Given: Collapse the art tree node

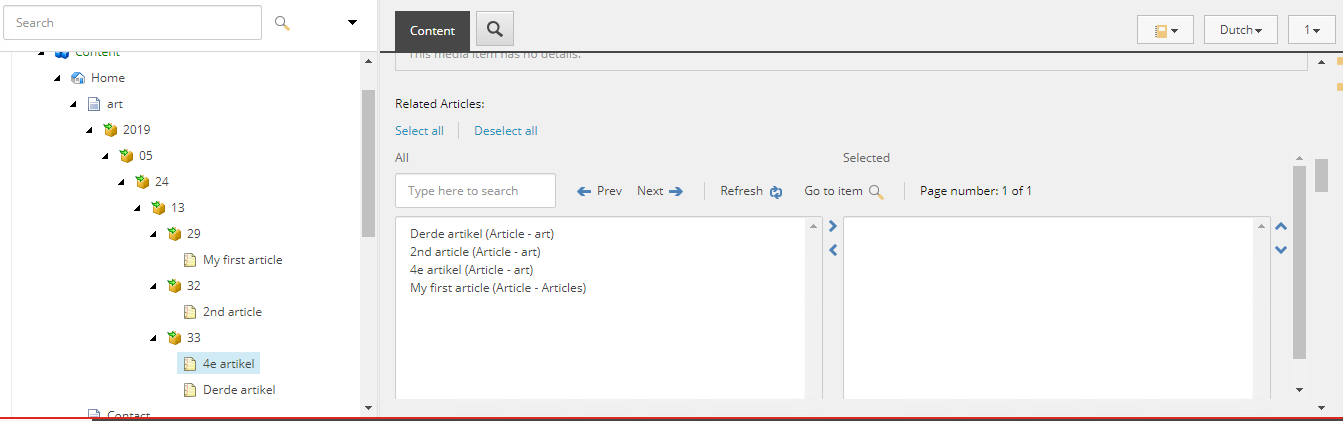Looking at the screenshot, I should click(74, 104).
